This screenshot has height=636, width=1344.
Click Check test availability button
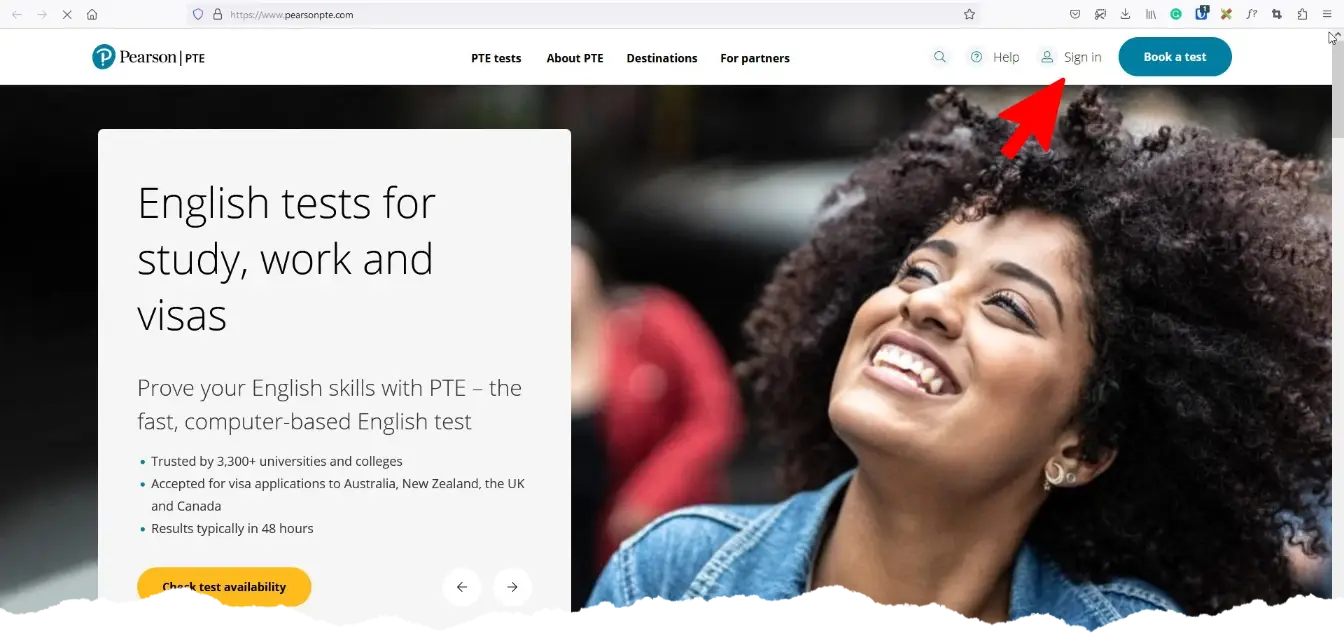tap(224, 586)
